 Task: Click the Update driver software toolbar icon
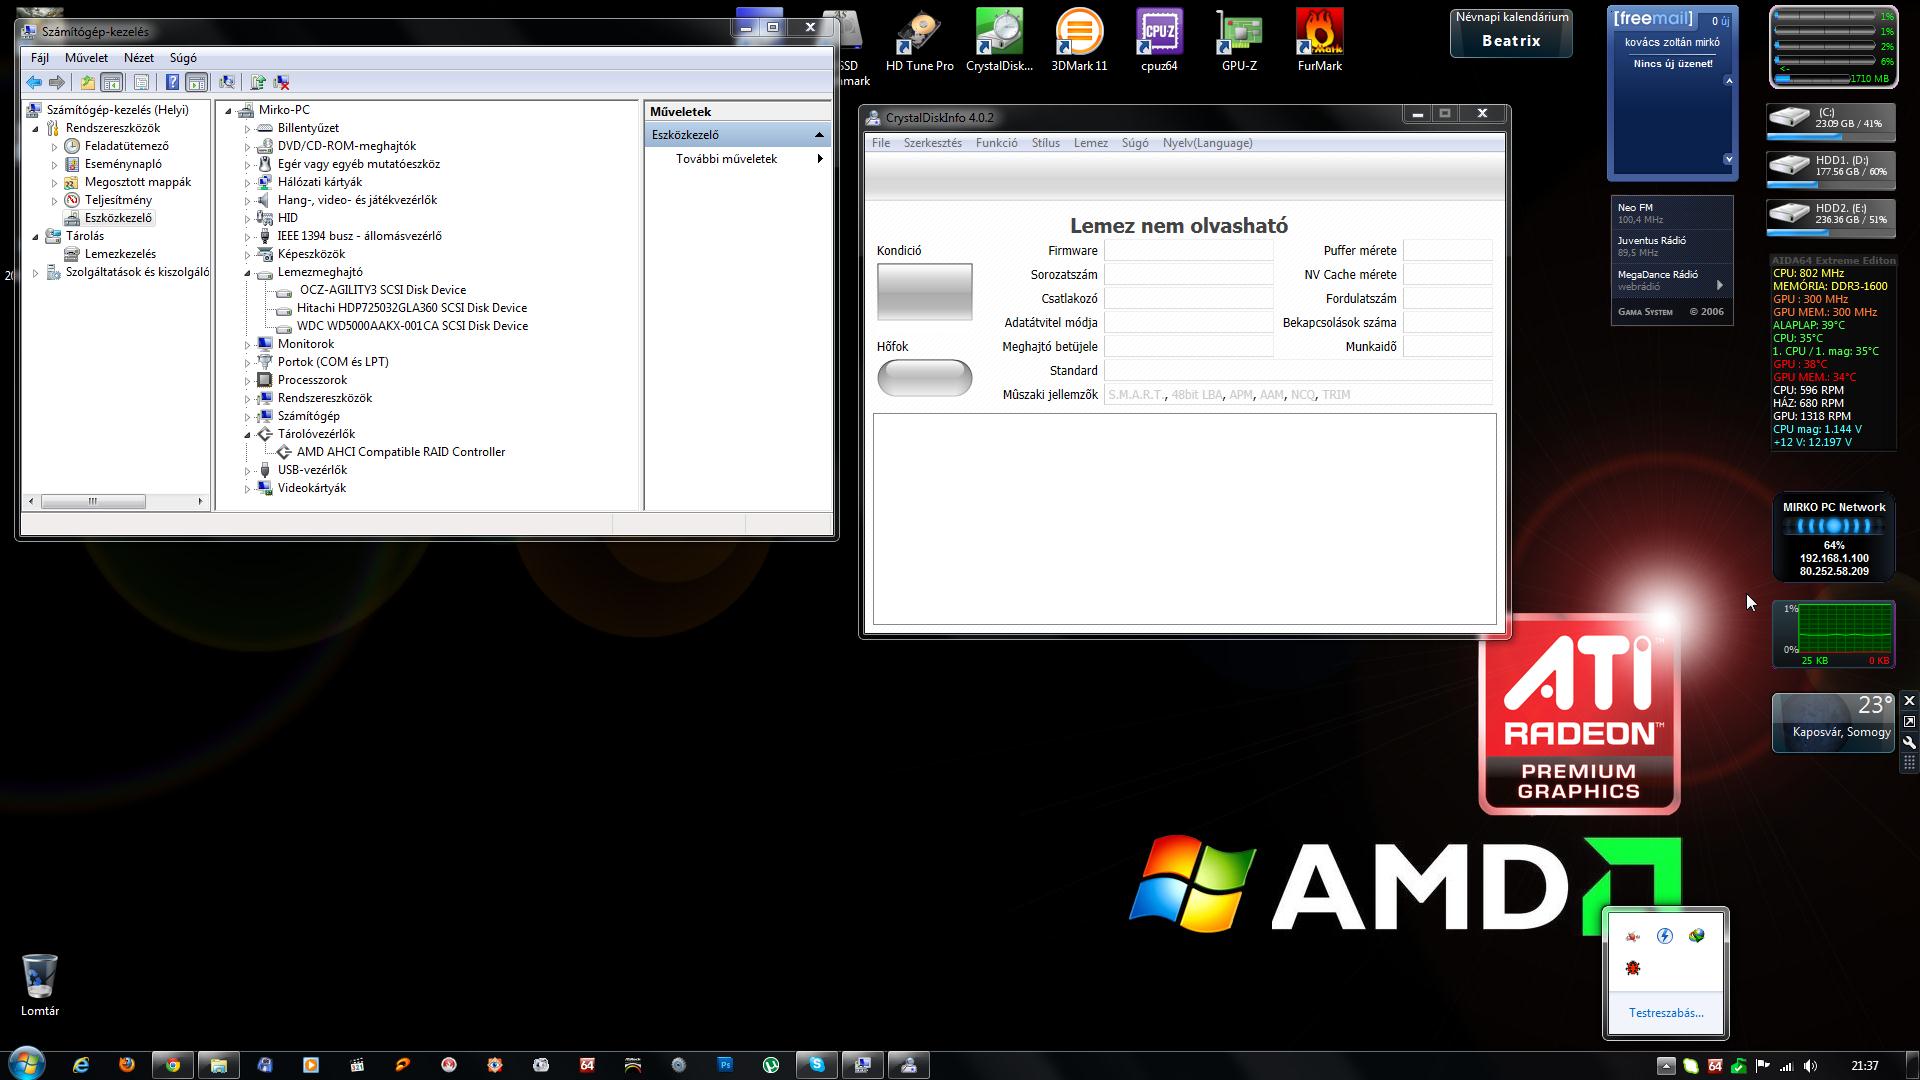pos(258,83)
